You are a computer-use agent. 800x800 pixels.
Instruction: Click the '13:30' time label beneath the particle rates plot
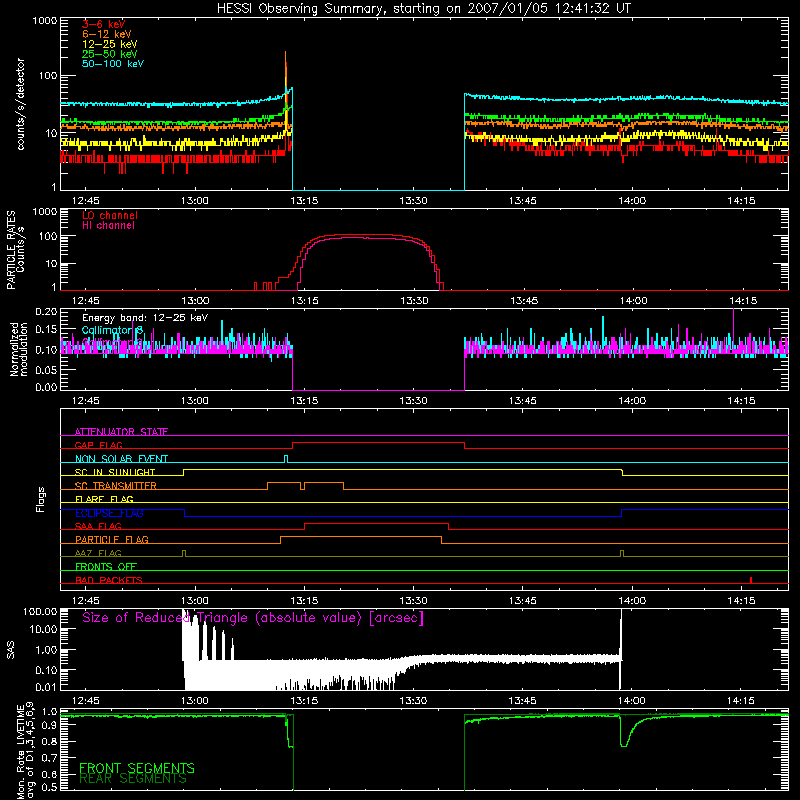click(x=414, y=301)
